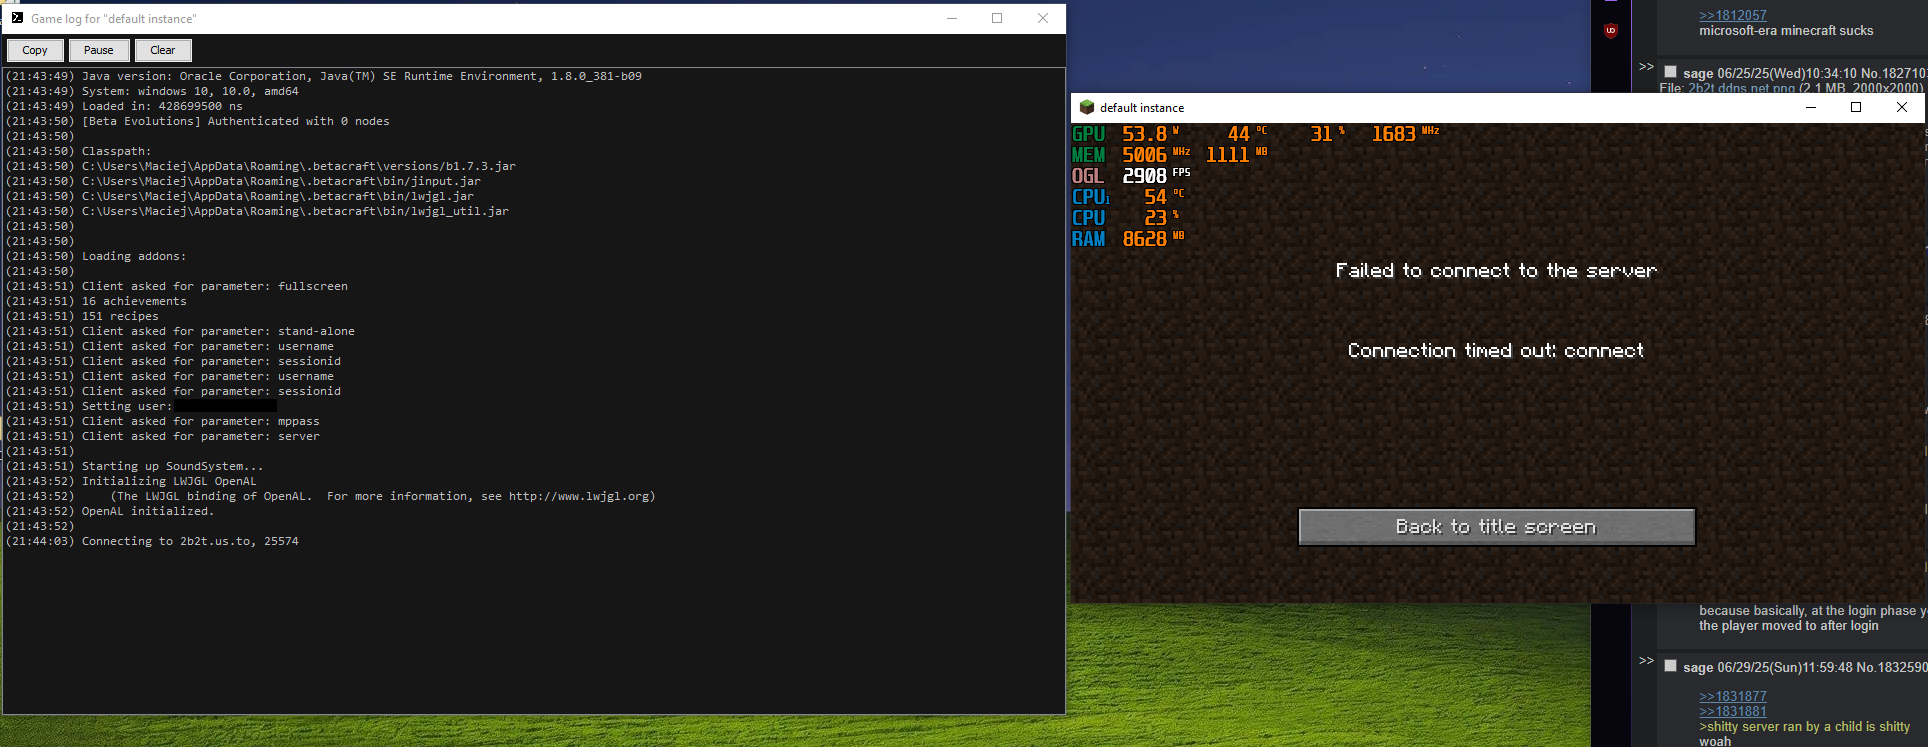
Task: Click the 'Initializing LWJGL OpenAL' log line
Action: tap(131, 481)
